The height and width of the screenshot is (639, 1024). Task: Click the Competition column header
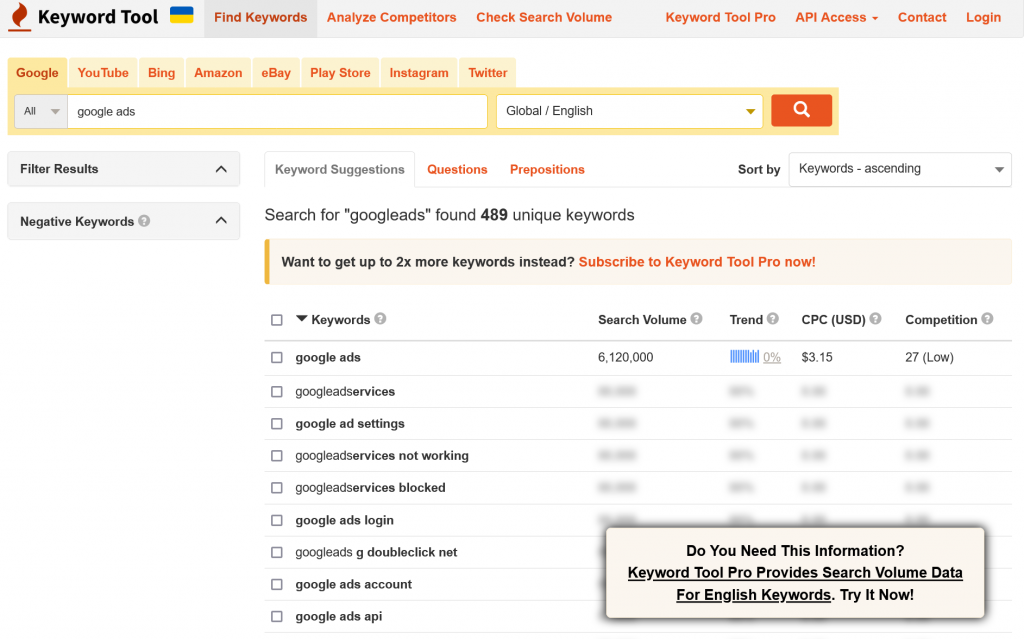tap(941, 320)
